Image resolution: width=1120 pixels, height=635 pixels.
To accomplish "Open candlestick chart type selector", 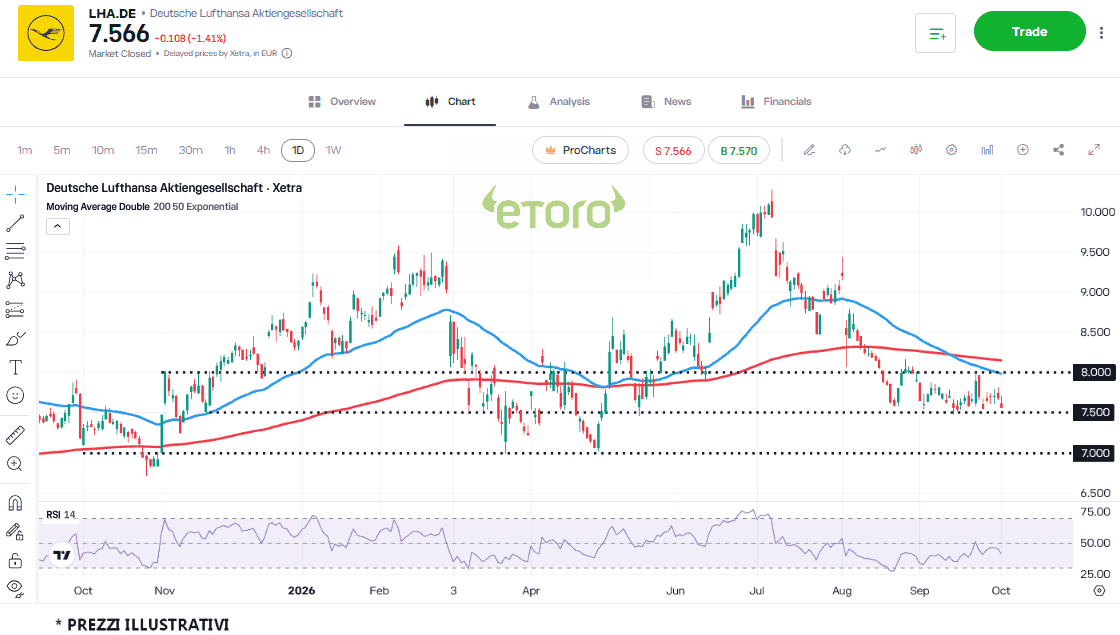I will coord(916,150).
